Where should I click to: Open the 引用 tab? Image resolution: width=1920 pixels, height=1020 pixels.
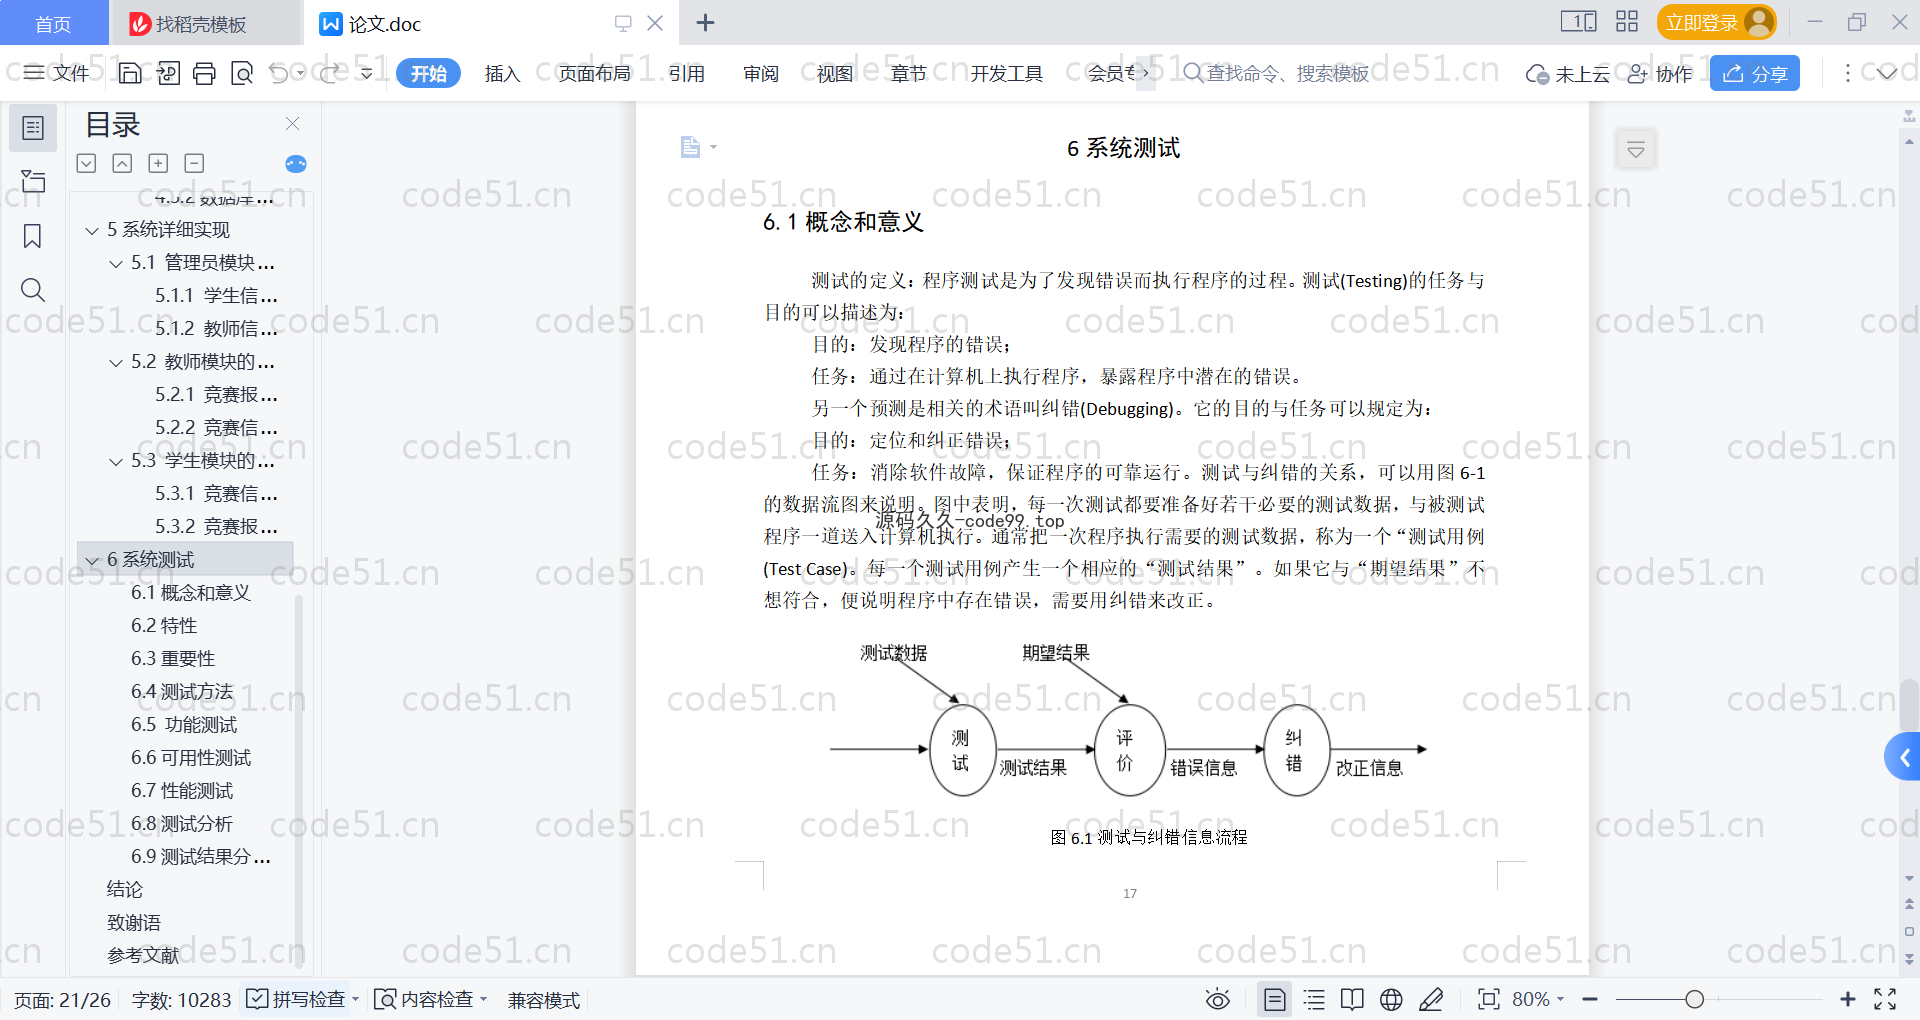(686, 73)
